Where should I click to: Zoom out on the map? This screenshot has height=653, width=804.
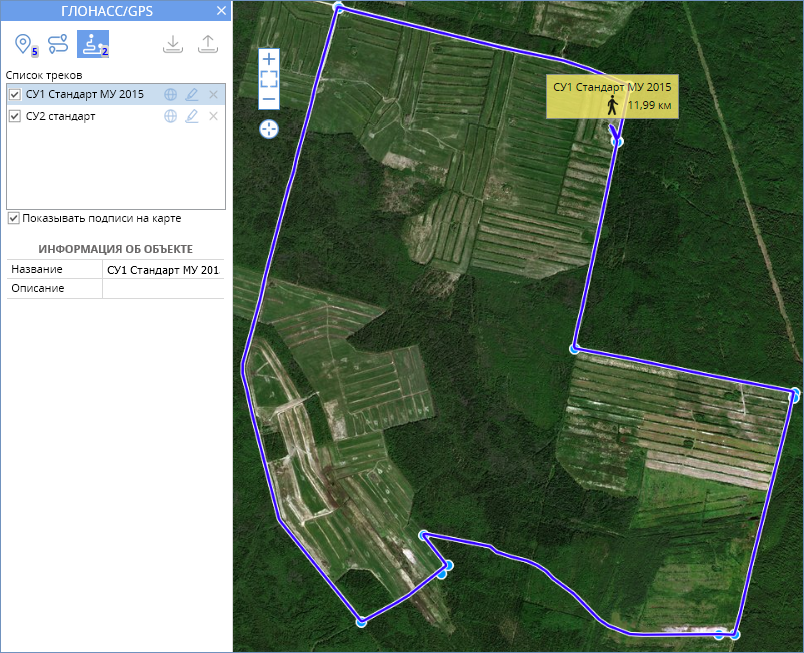pyautogui.click(x=269, y=99)
